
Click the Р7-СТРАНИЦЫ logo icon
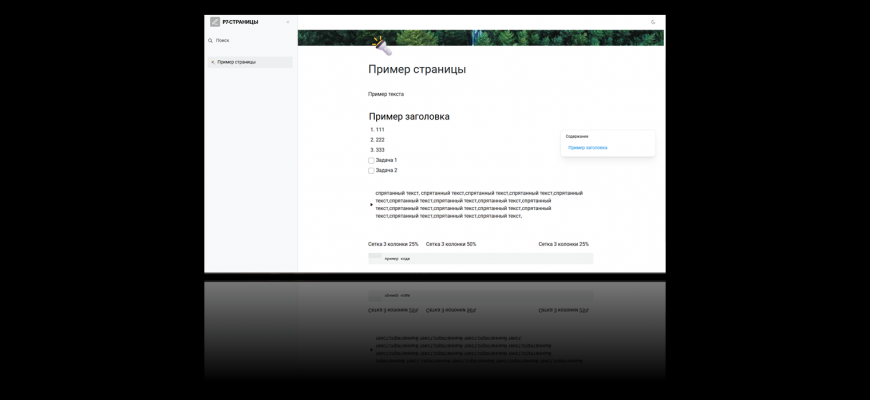click(215, 22)
